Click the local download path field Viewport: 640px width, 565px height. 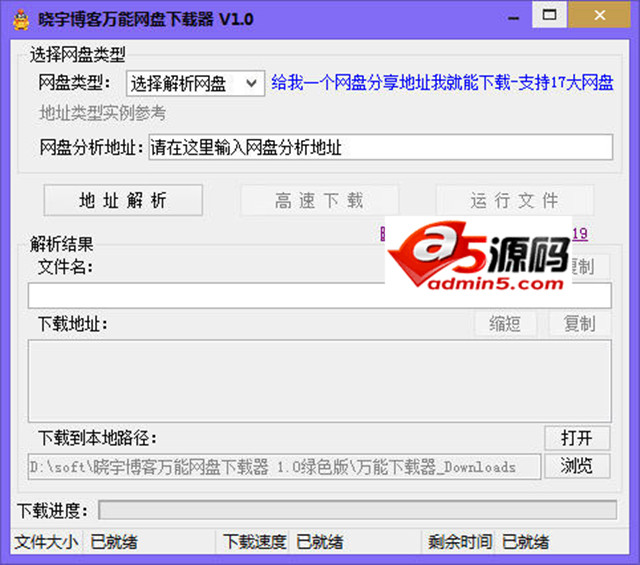point(284,467)
